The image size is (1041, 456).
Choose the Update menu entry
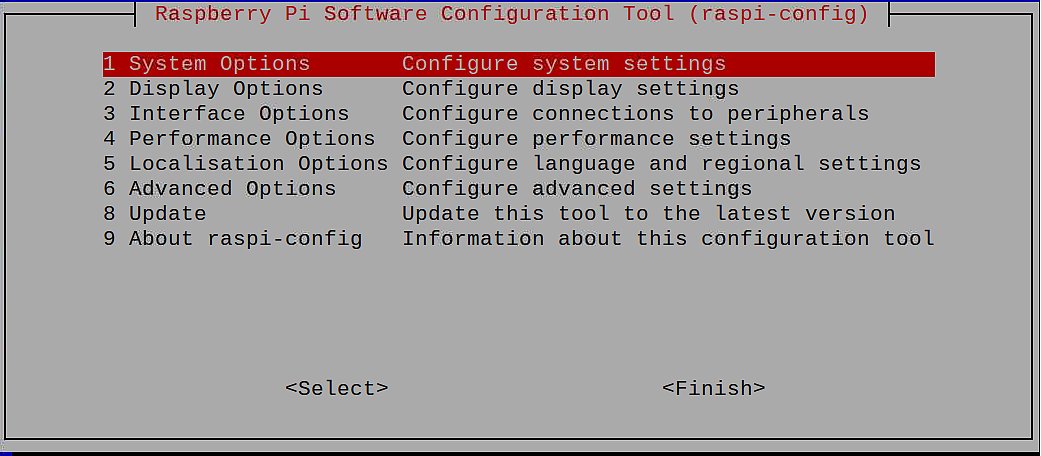(x=519, y=214)
